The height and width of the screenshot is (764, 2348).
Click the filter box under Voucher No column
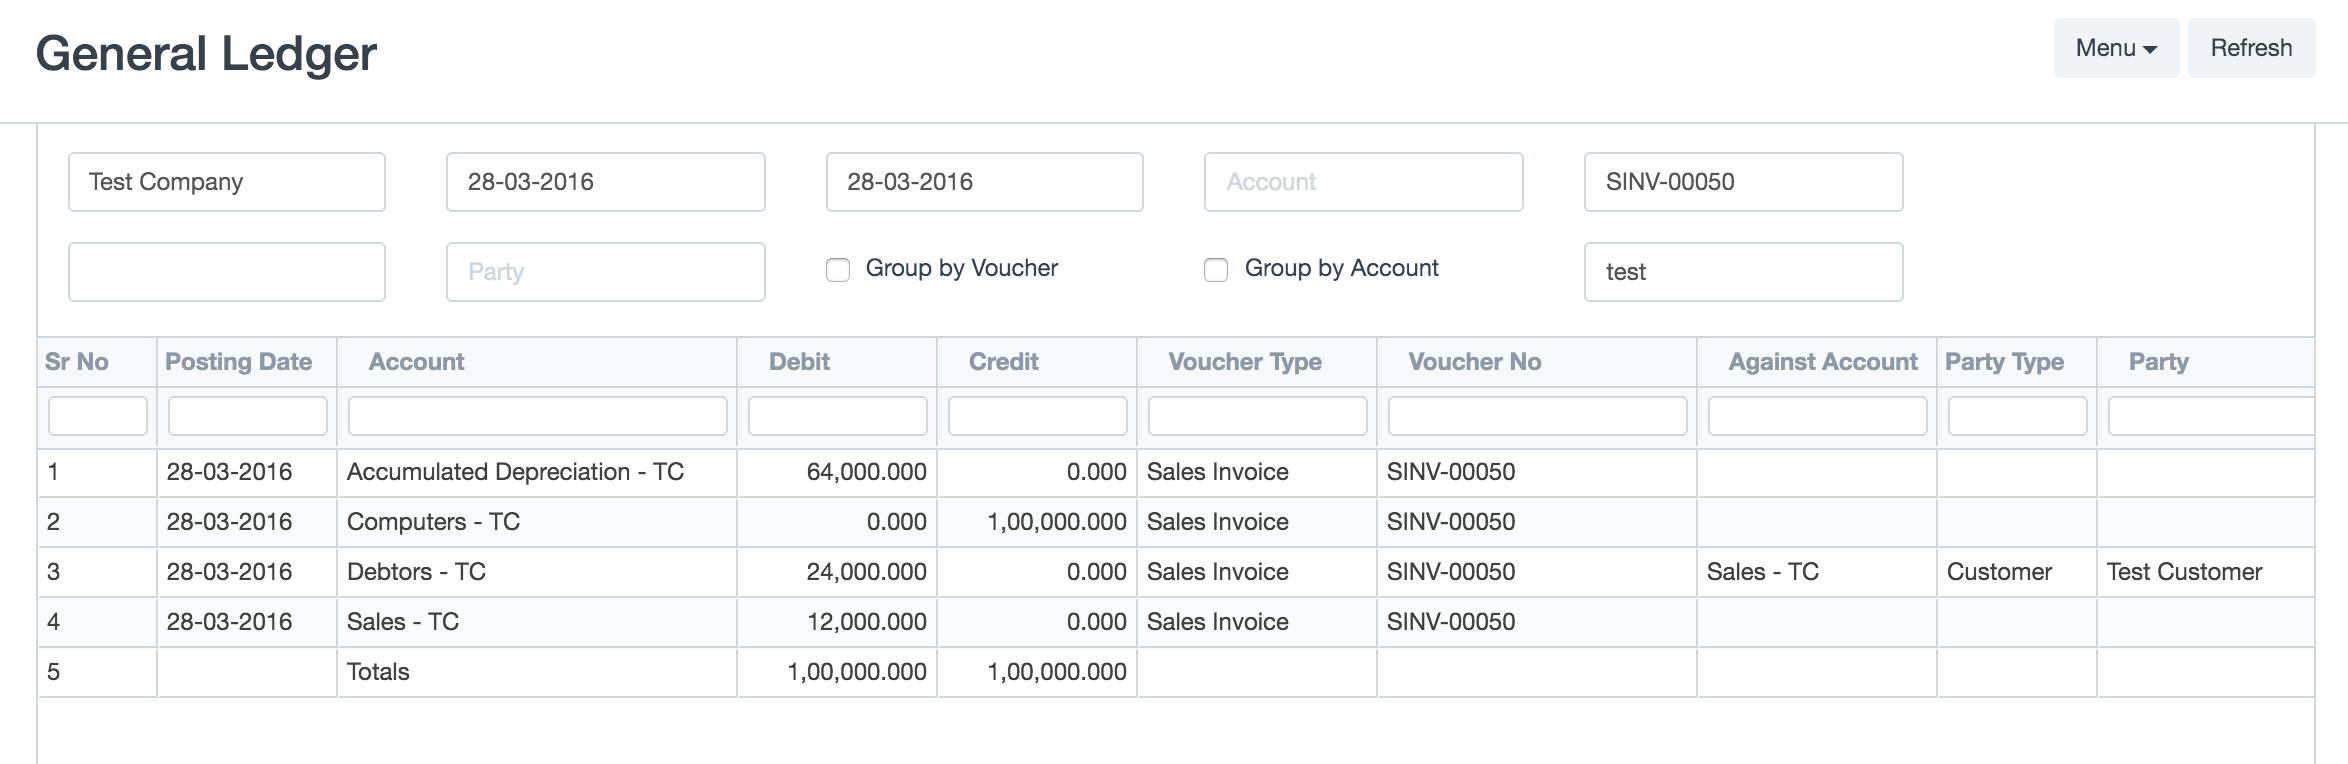tap(1537, 416)
